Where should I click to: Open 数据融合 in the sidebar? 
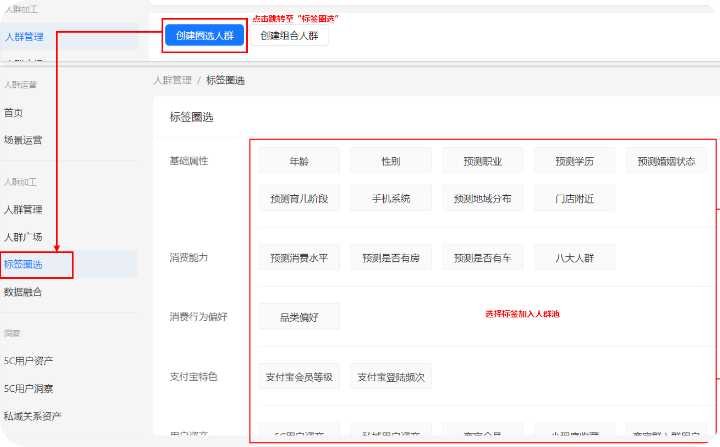[x=23, y=292]
